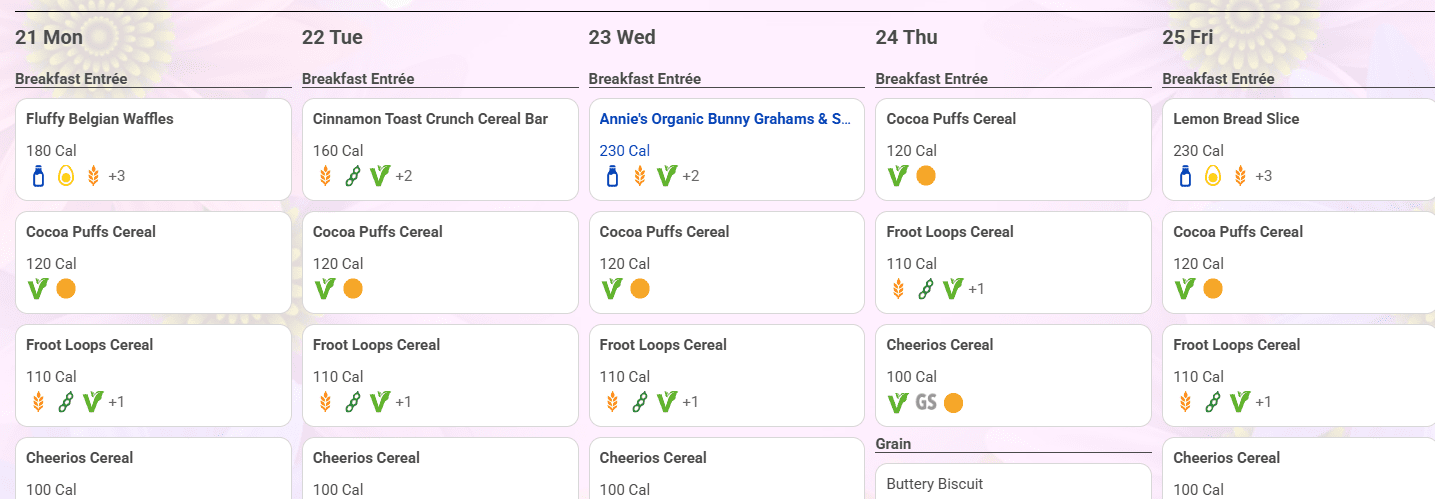Click milk allergen icon on Fluffy Belgian Waffles
Image resolution: width=1435 pixels, height=499 pixels.
38,176
